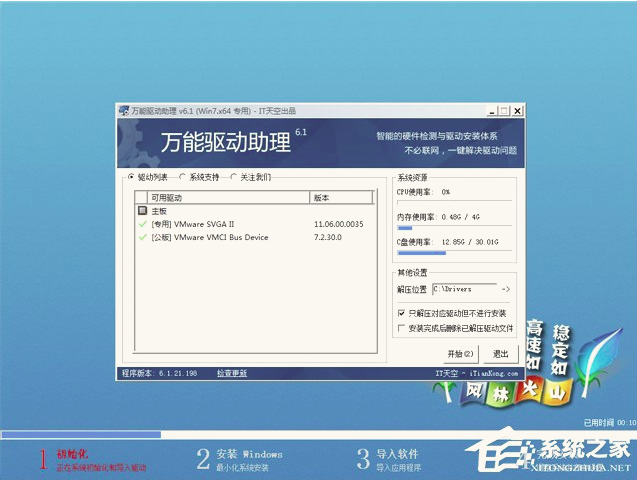Click the 可用驱动 column header
The width and height of the screenshot is (637, 480).
tap(228, 198)
